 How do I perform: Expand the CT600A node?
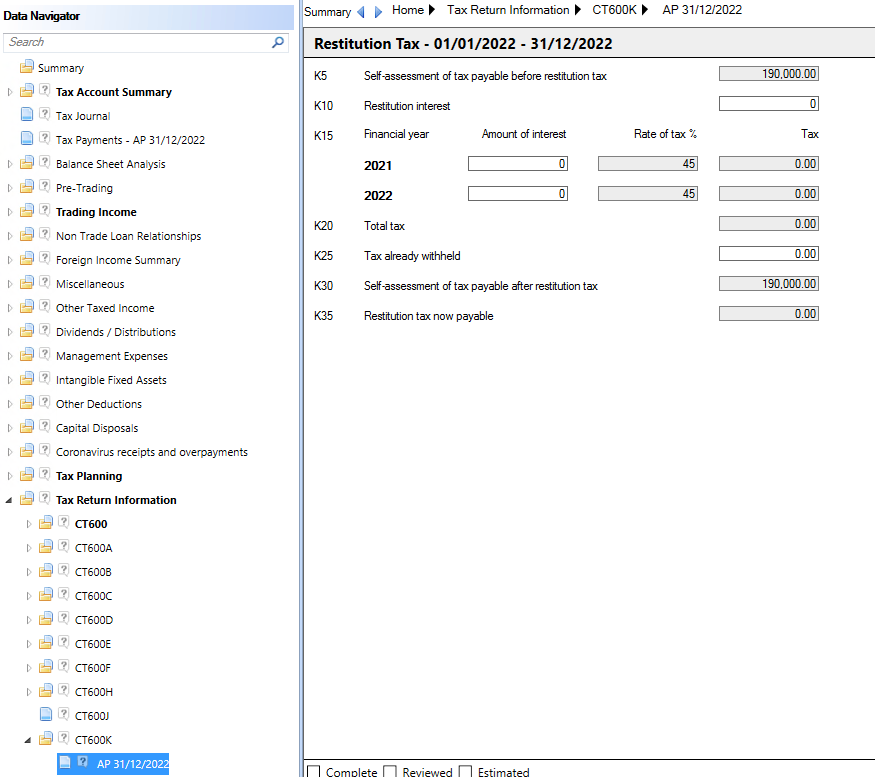[x=28, y=548]
